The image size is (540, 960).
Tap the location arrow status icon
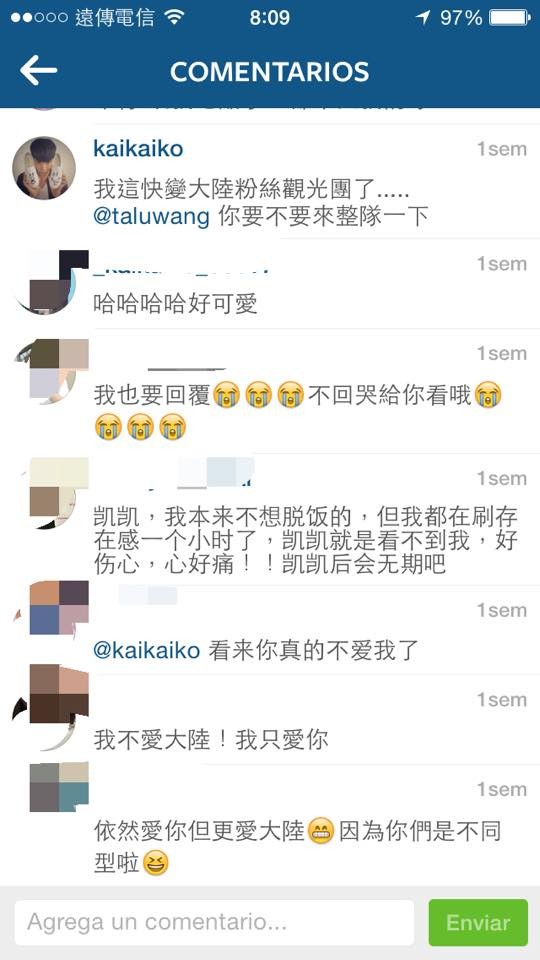click(x=422, y=17)
